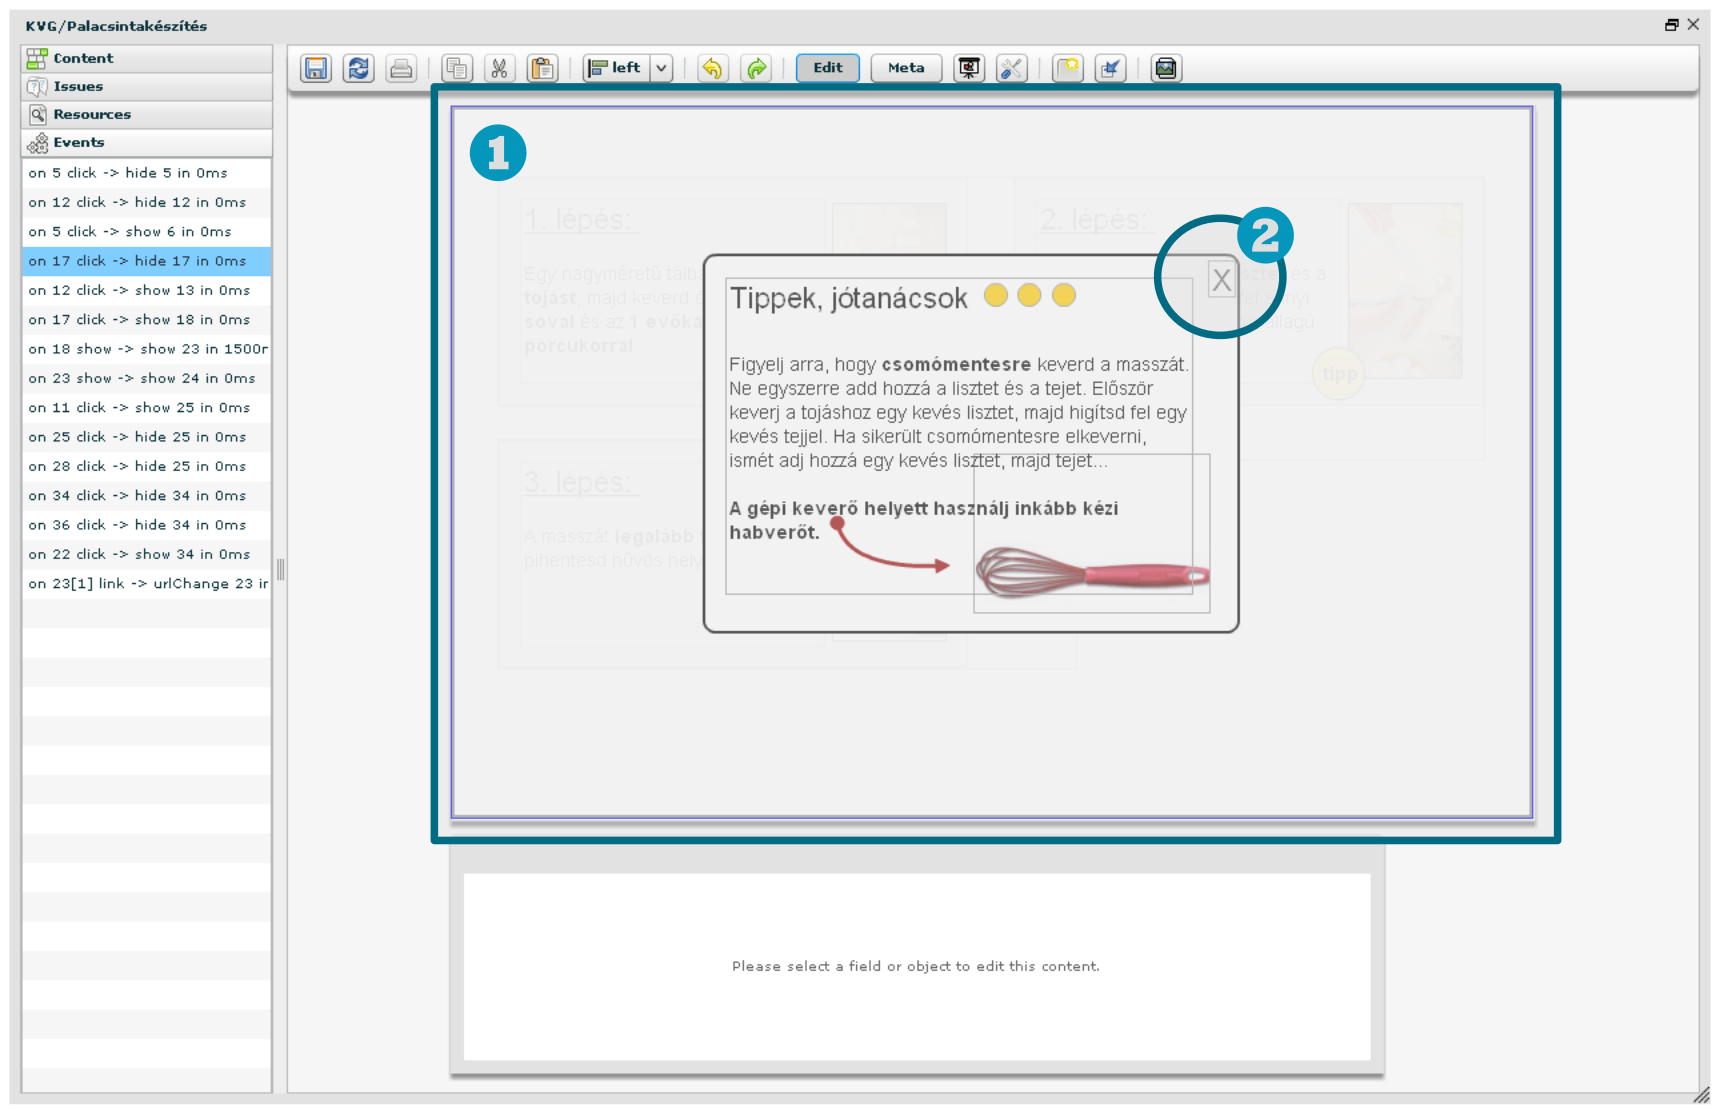Click the Paste clipboard icon
This screenshot has height=1112, width=1720.
pyautogui.click(x=542, y=68)
